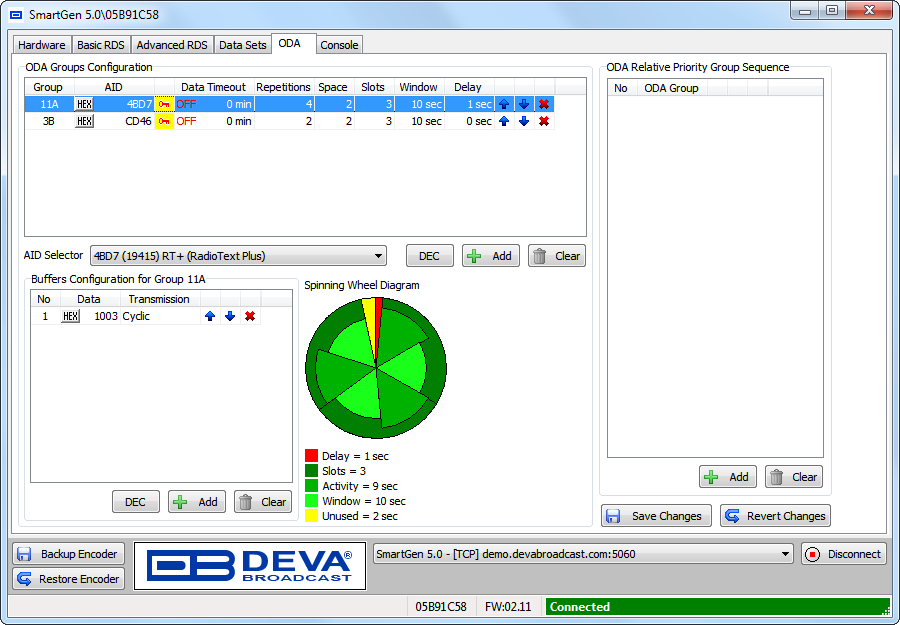Click the red Delay legend swatch
The width and height of the screenshot is (900, 625).
click(311, 456)
